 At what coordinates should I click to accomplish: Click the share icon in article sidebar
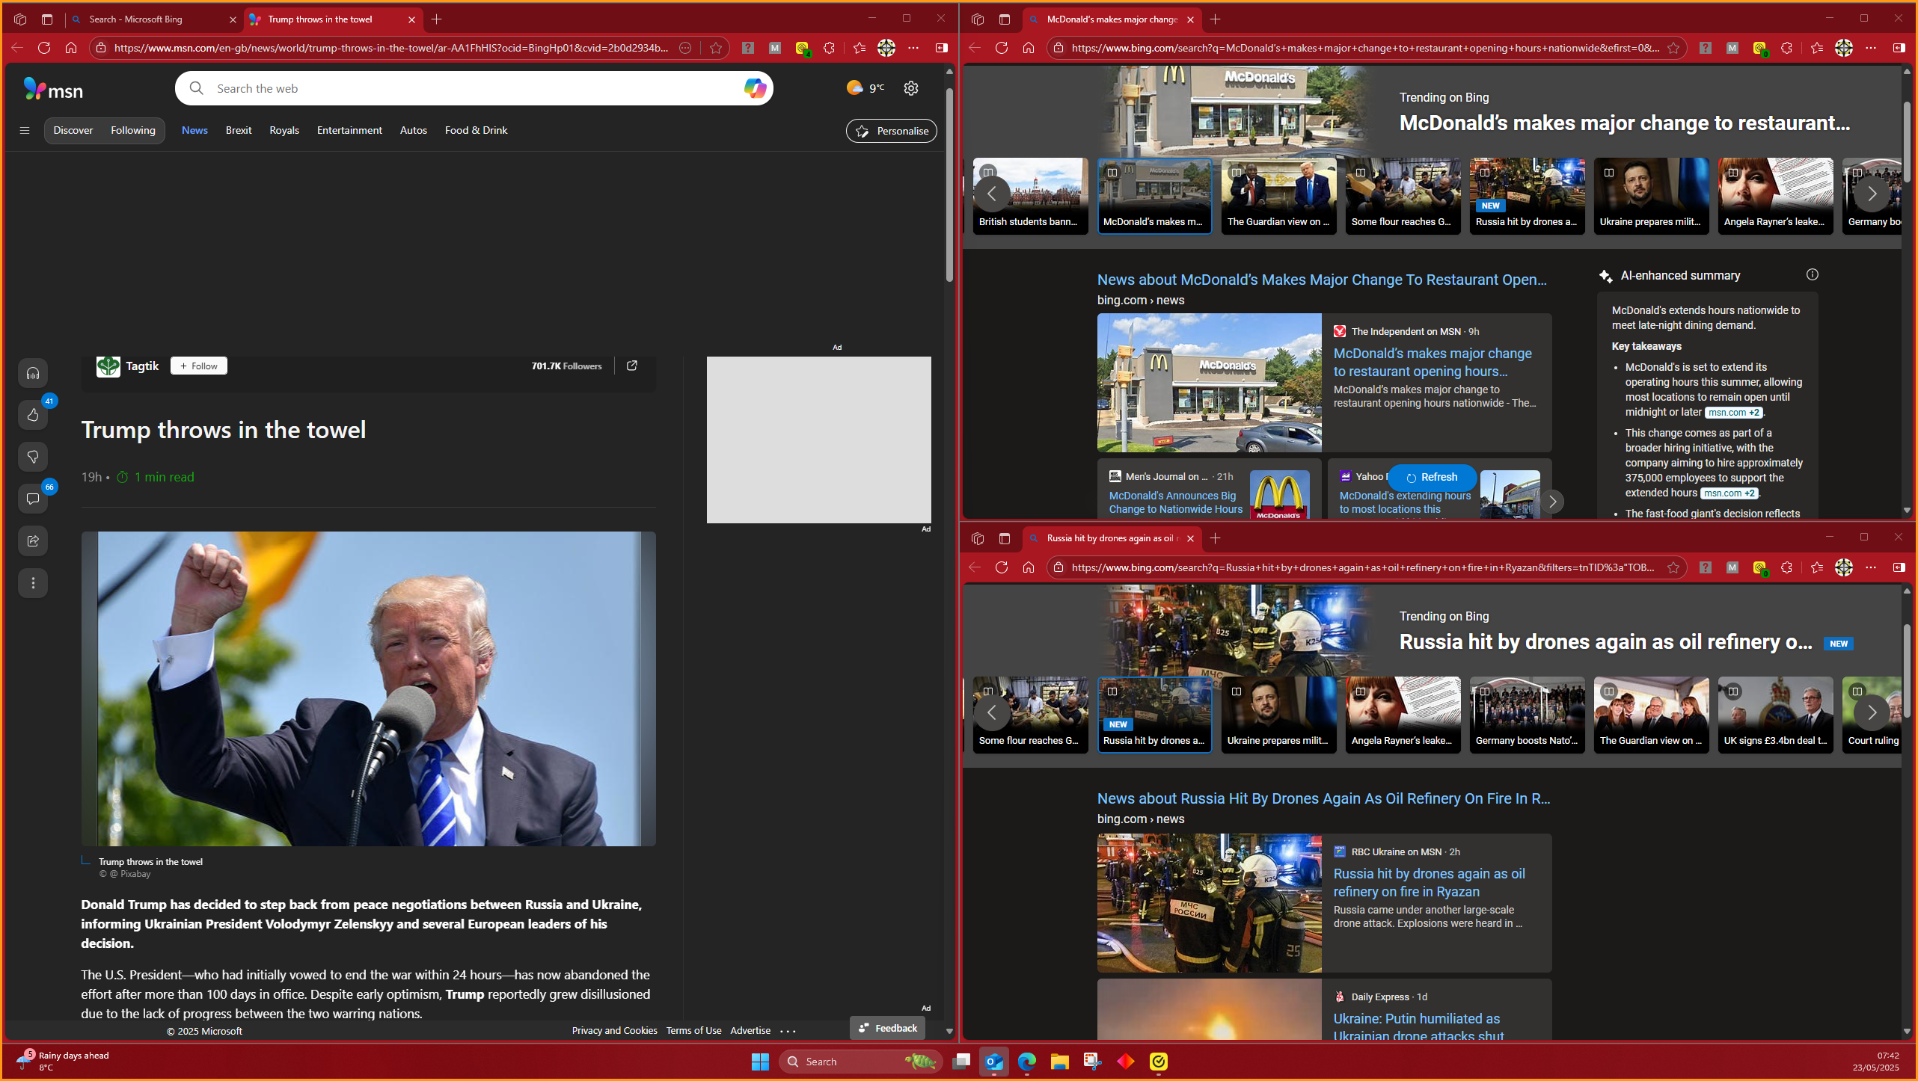coord(33,541)
